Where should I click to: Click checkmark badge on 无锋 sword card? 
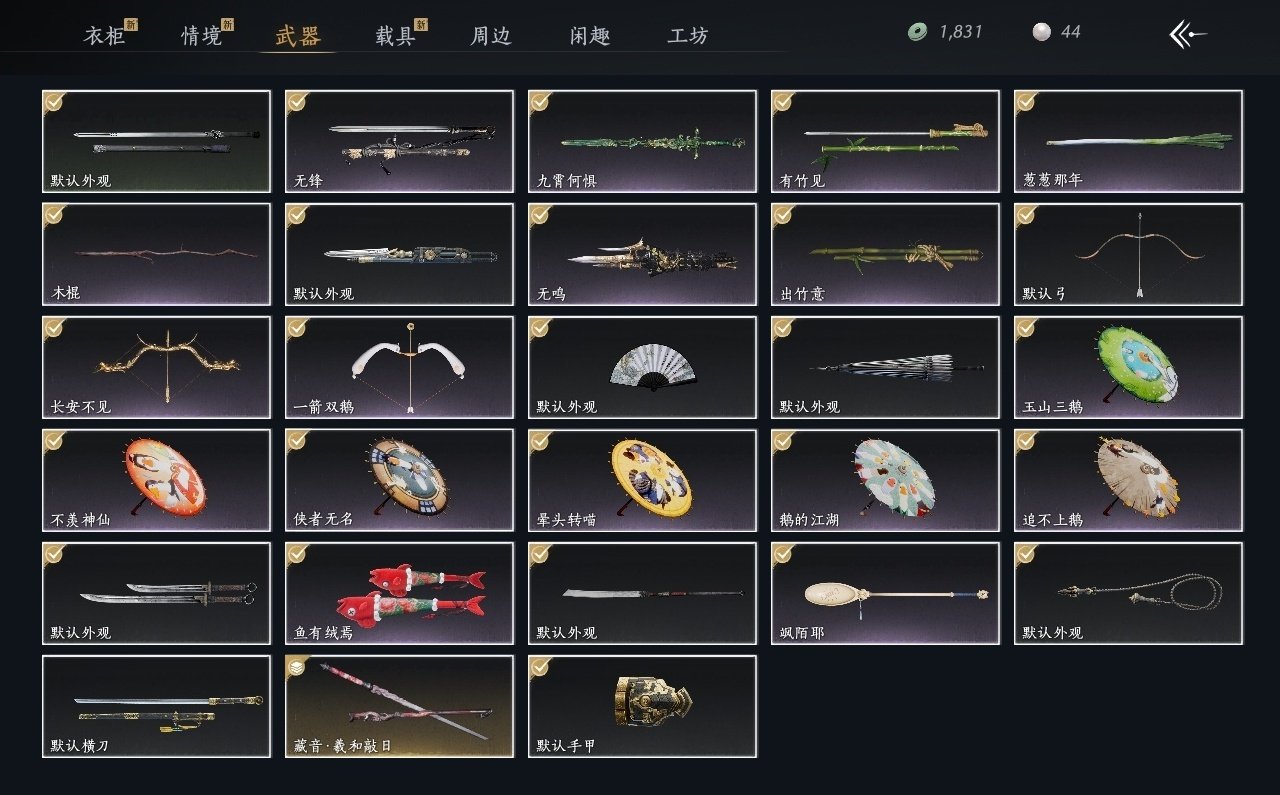pos(297,101)
